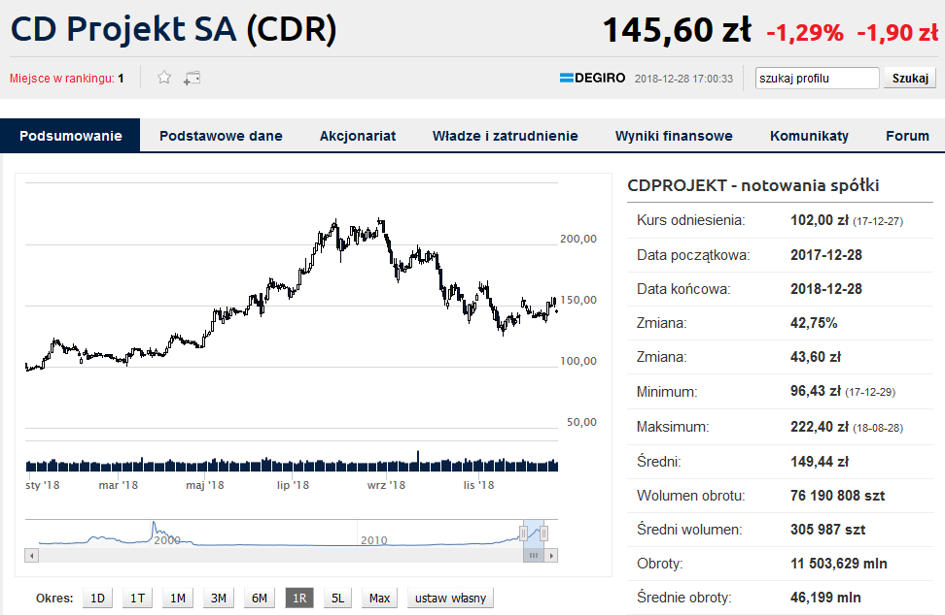Click the navigator scrollbar thumb
Screen dimensions: 945x615
pyautogui.click(x=533, y=555)
